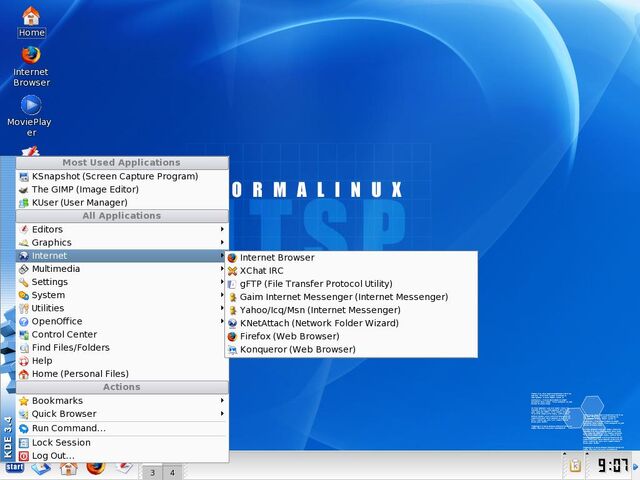Open the Help entry in the menu
The height and width of the screenshot is (480, 640).
122,360
